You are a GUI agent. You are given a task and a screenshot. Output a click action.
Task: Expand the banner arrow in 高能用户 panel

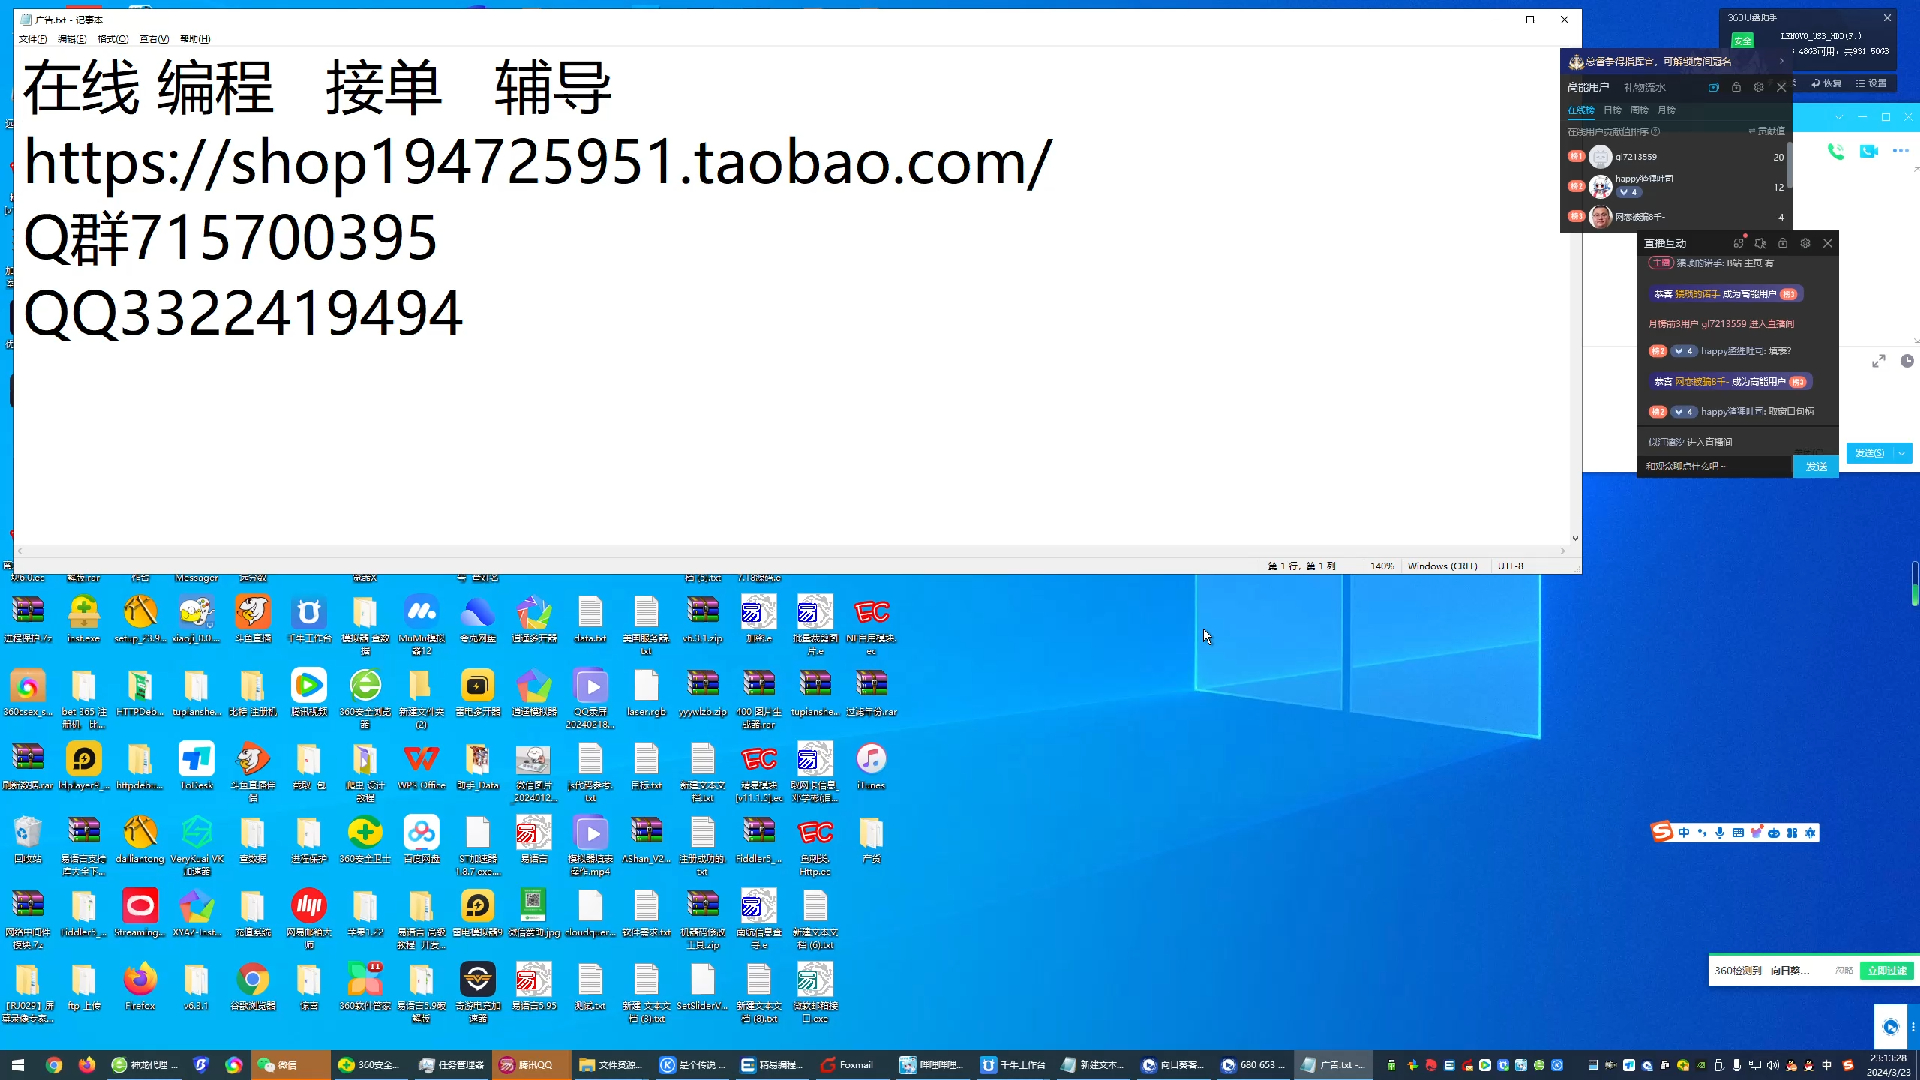tap(1781, 61)
